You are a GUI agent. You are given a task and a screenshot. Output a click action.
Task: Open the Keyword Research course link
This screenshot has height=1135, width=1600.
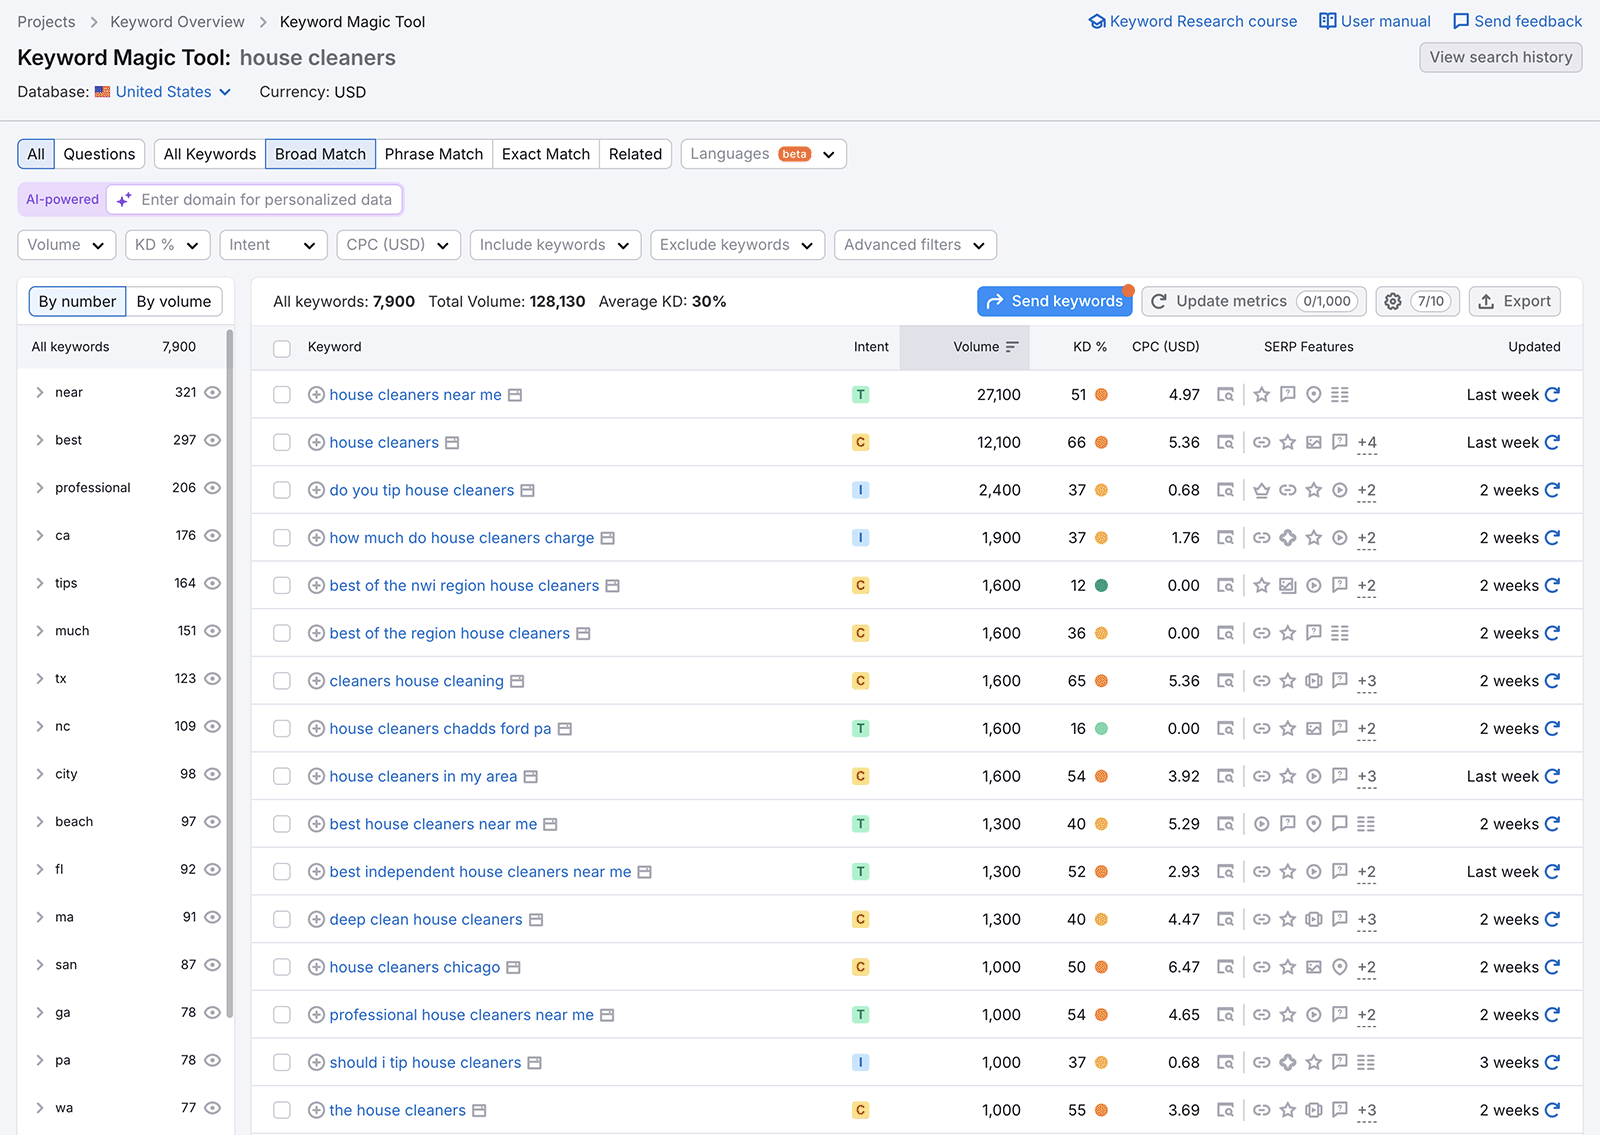[x=1193, y=21]
